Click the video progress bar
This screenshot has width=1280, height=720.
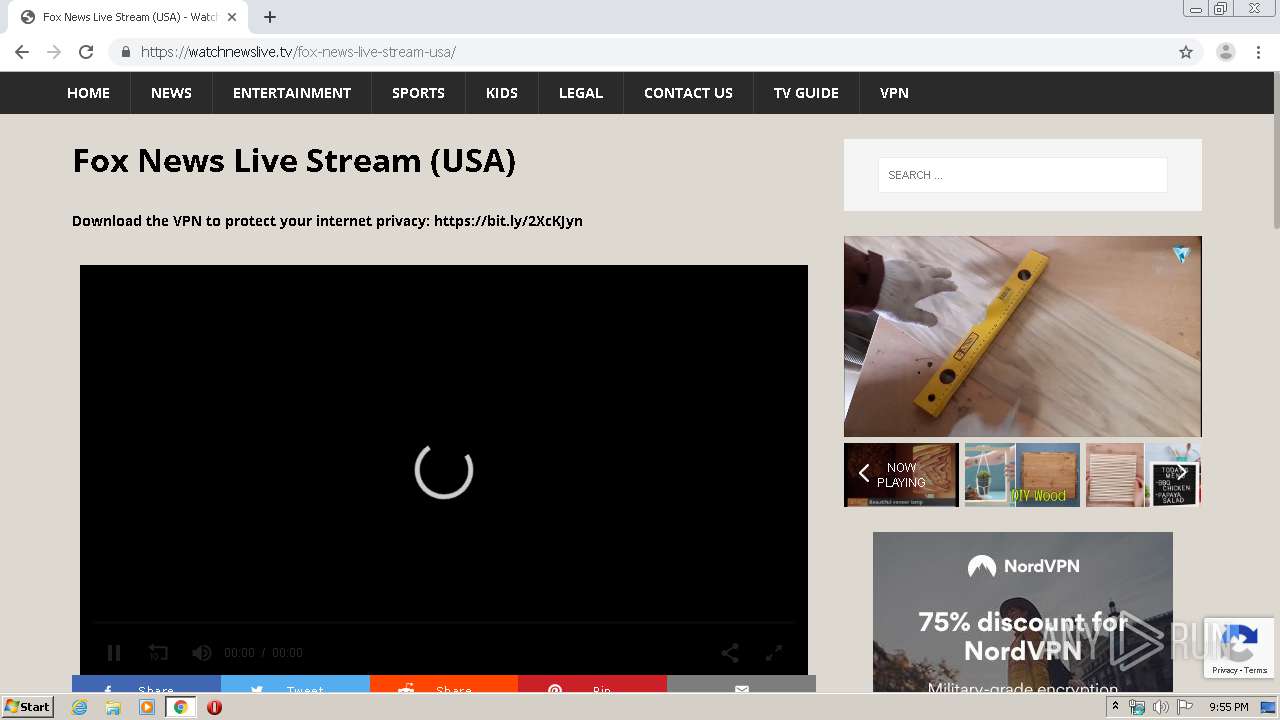(444, 623)
